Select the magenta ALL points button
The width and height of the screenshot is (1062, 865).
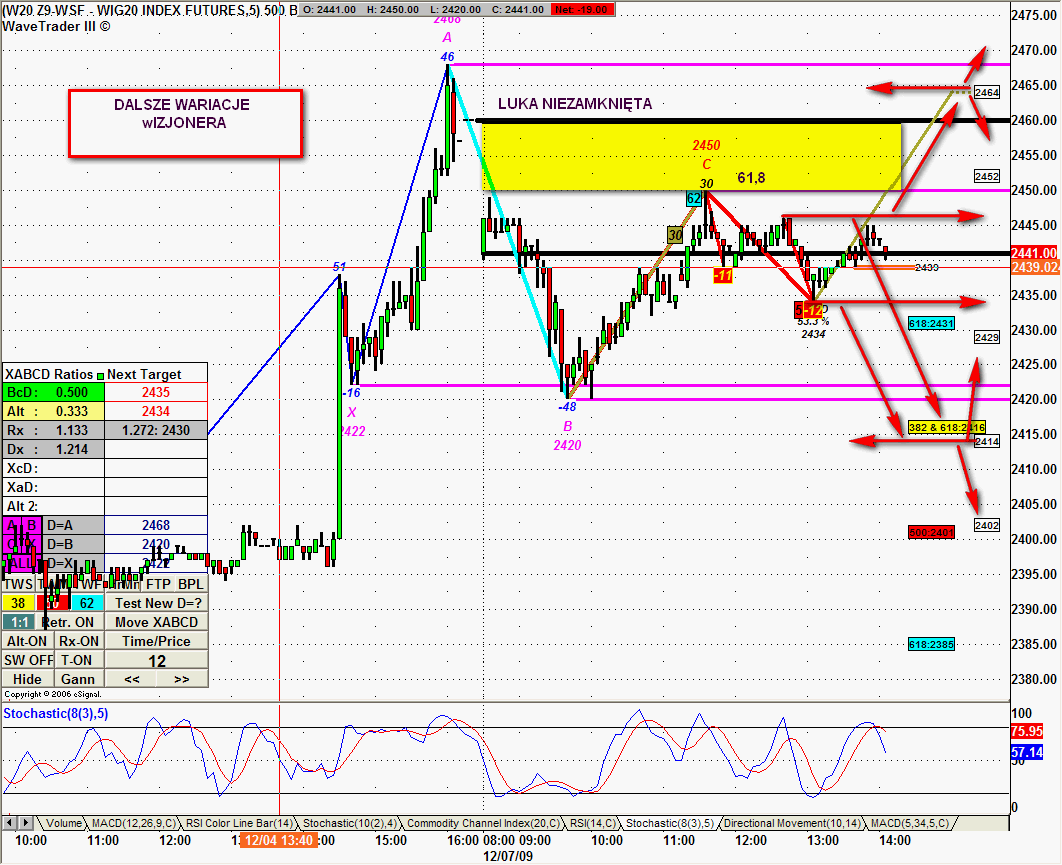(x=21, y=563)
